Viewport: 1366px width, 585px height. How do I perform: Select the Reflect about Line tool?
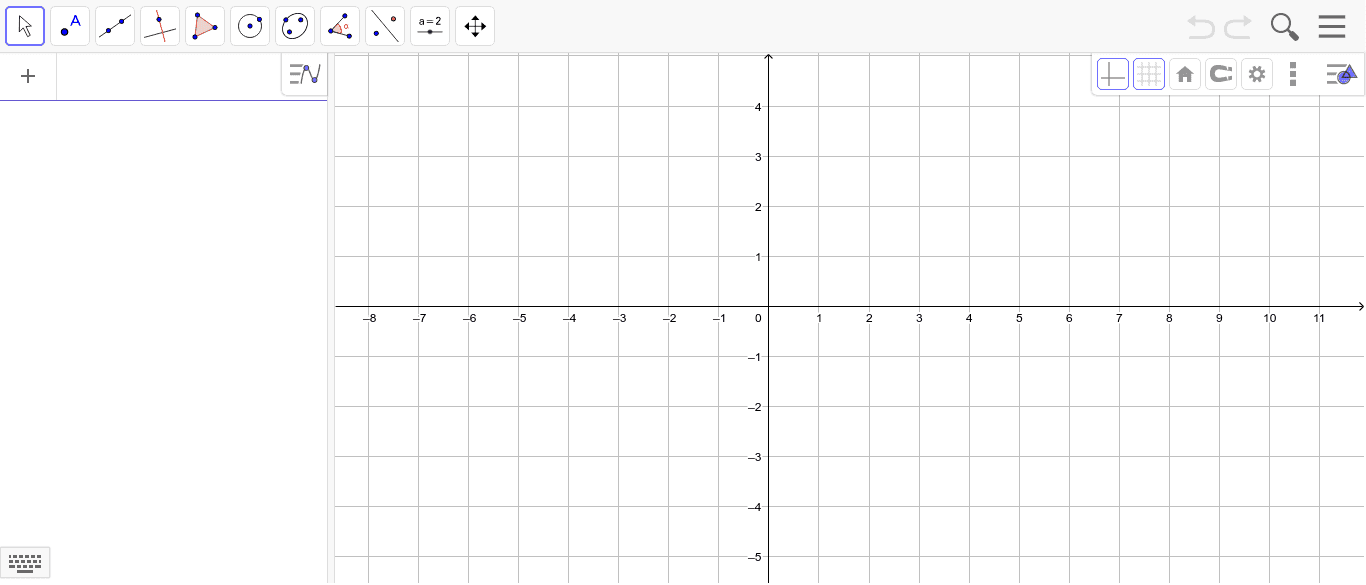(x=385, y=26)
